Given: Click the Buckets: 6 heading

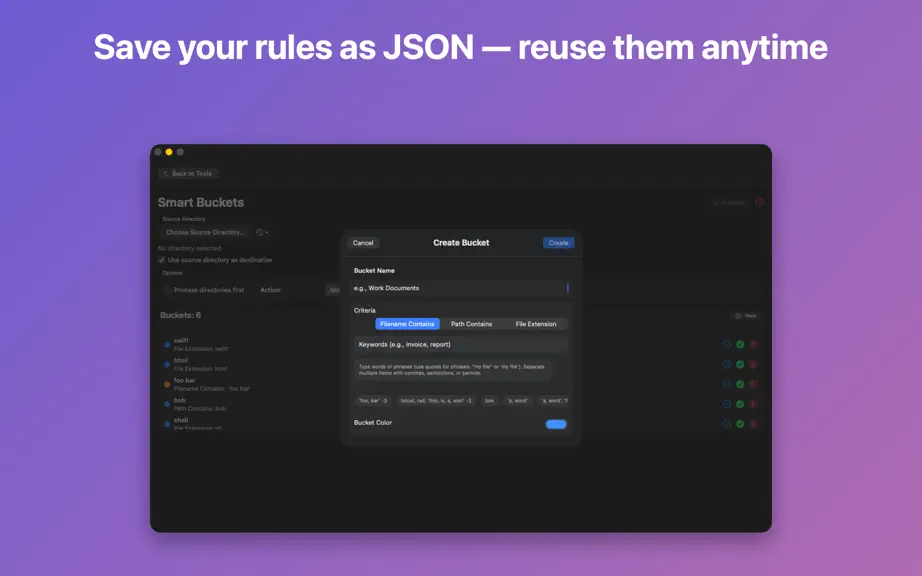Looking at the screenshot, I should tap(181, 315).
